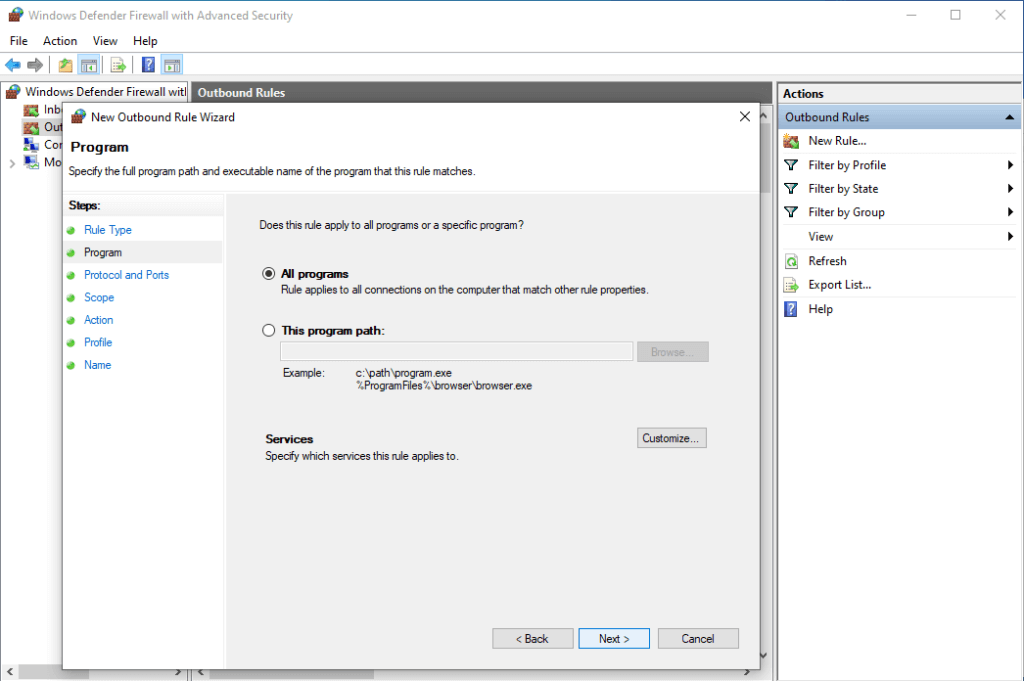Click the main window title bar firewall icon
The height and width of the screenshot is (681, 1024).
click(16, 14)
